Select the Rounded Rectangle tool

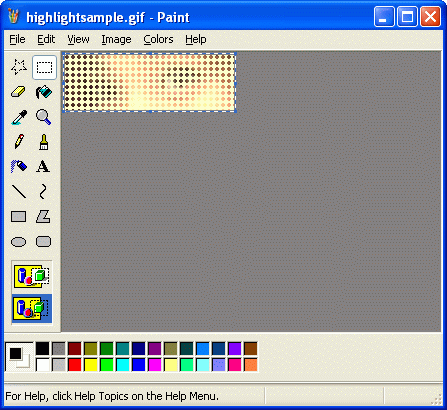(44, 241)
